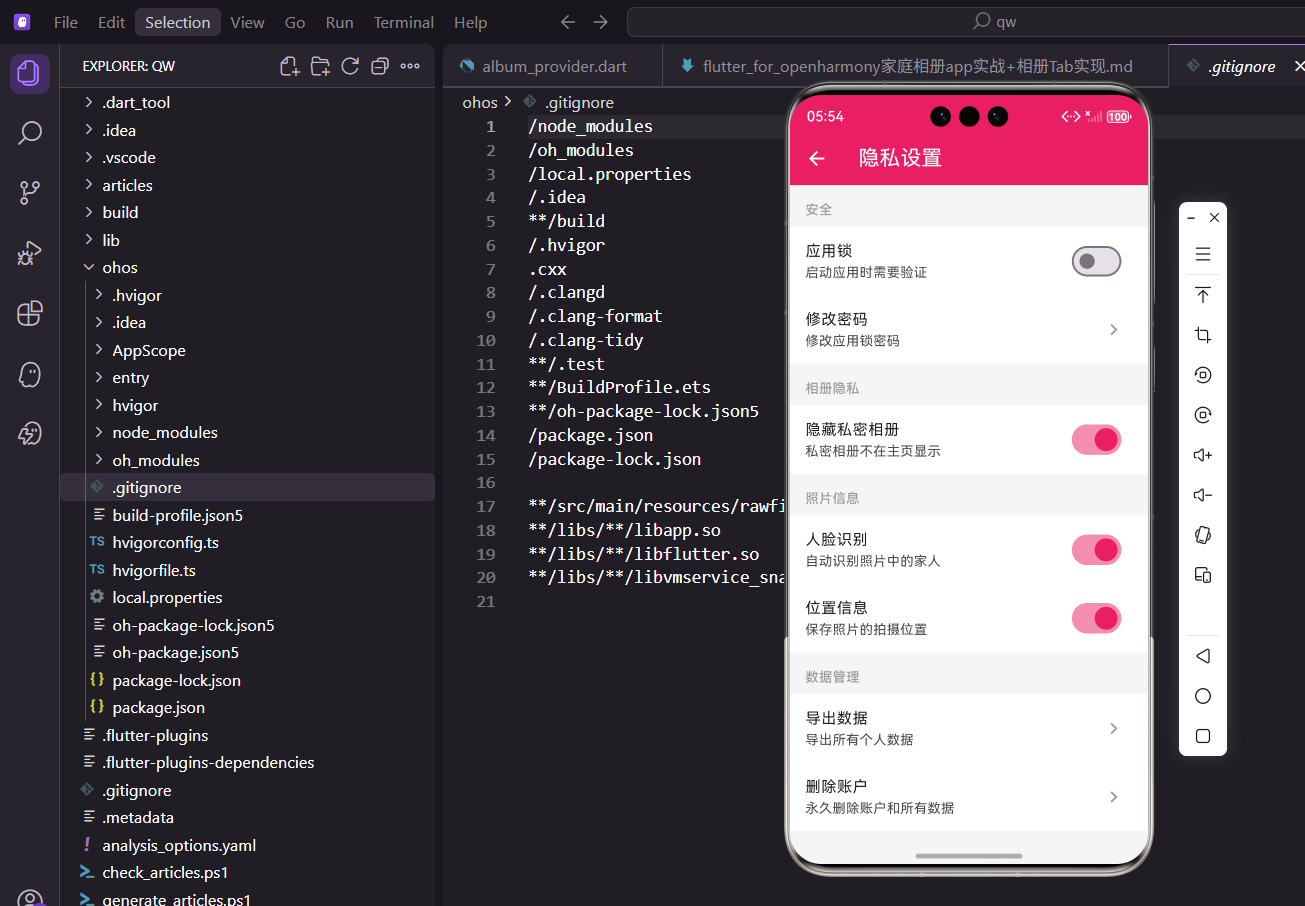The width and height of the screenshot is (1305, 906).
Task: Open the Selection menu
Action: click(178, 22)
